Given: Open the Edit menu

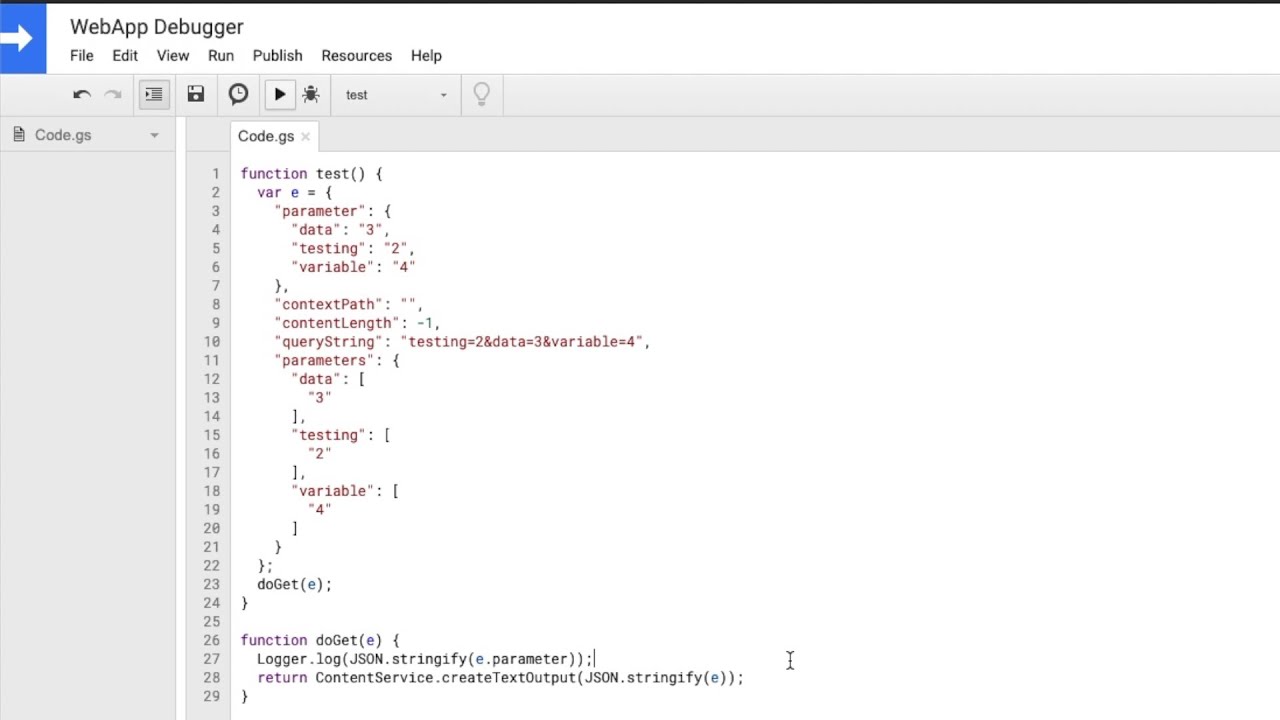Looking at the screenshot, I should point(125,56).
